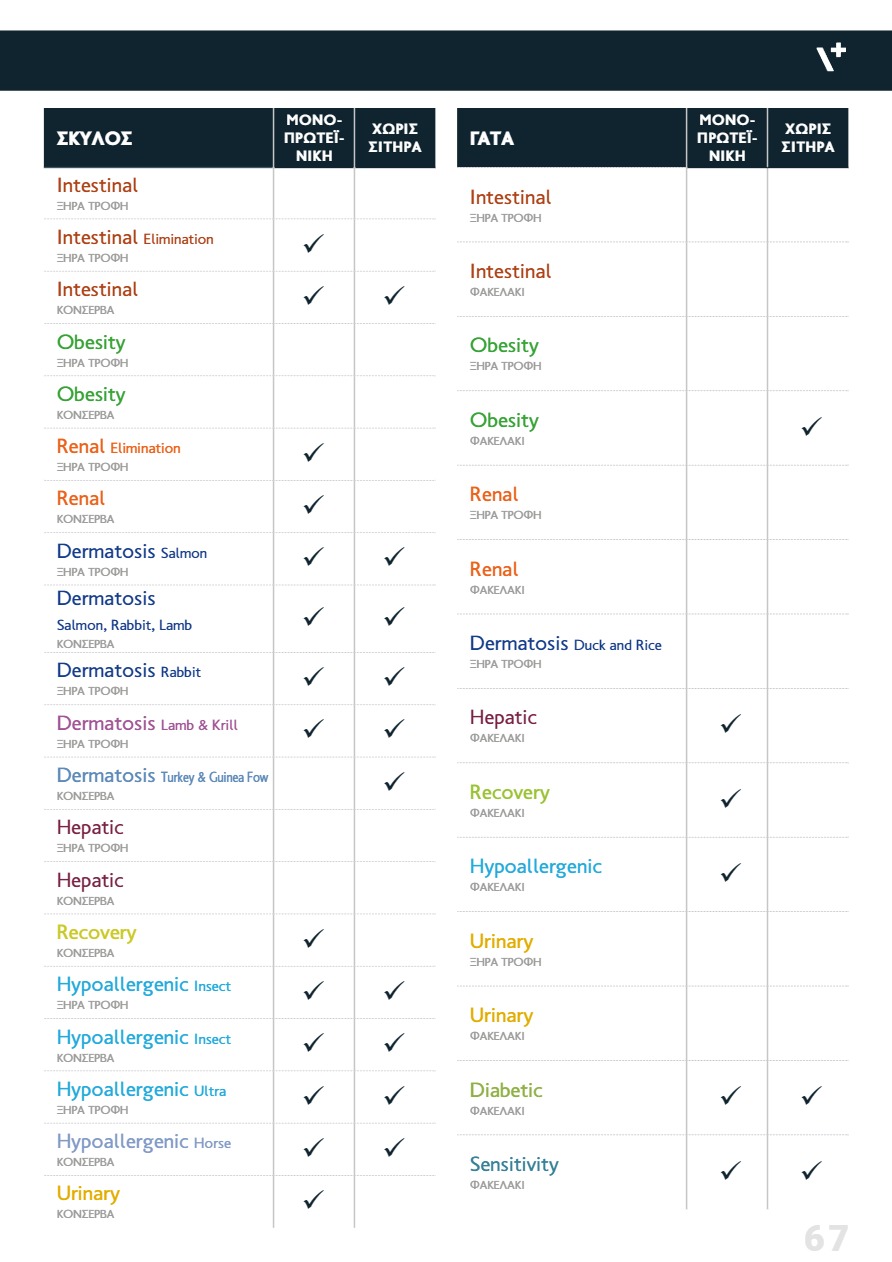
Task: Click the Hypoallergenic Ultra product name
Action: [141, 1090]
